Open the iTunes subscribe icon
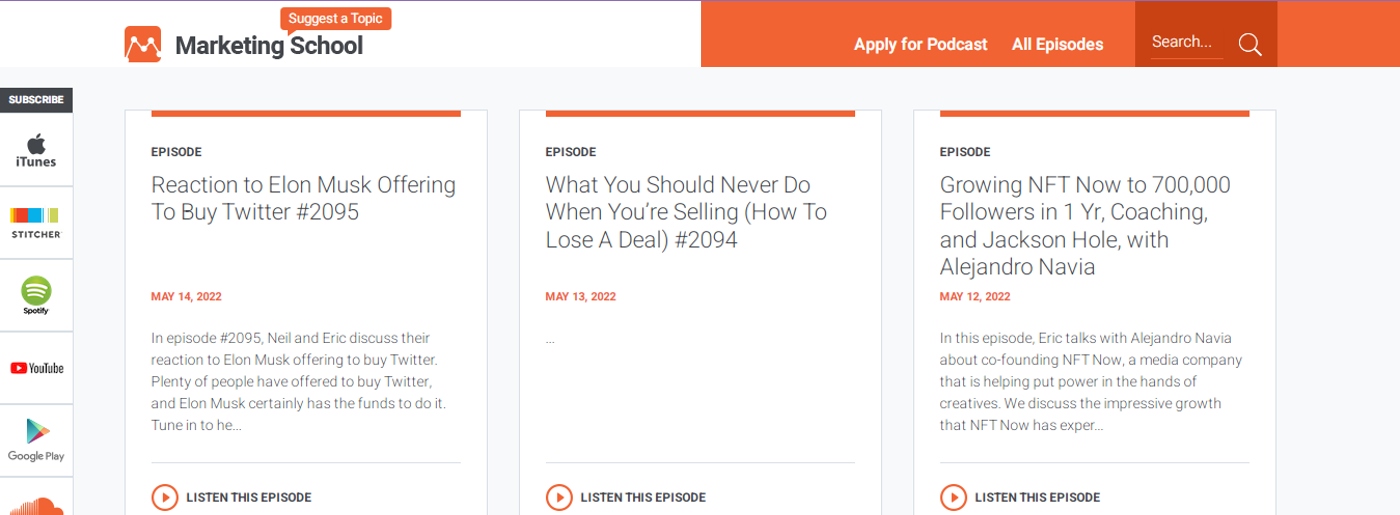This screenshot has width=1400, height=515. 36,150
